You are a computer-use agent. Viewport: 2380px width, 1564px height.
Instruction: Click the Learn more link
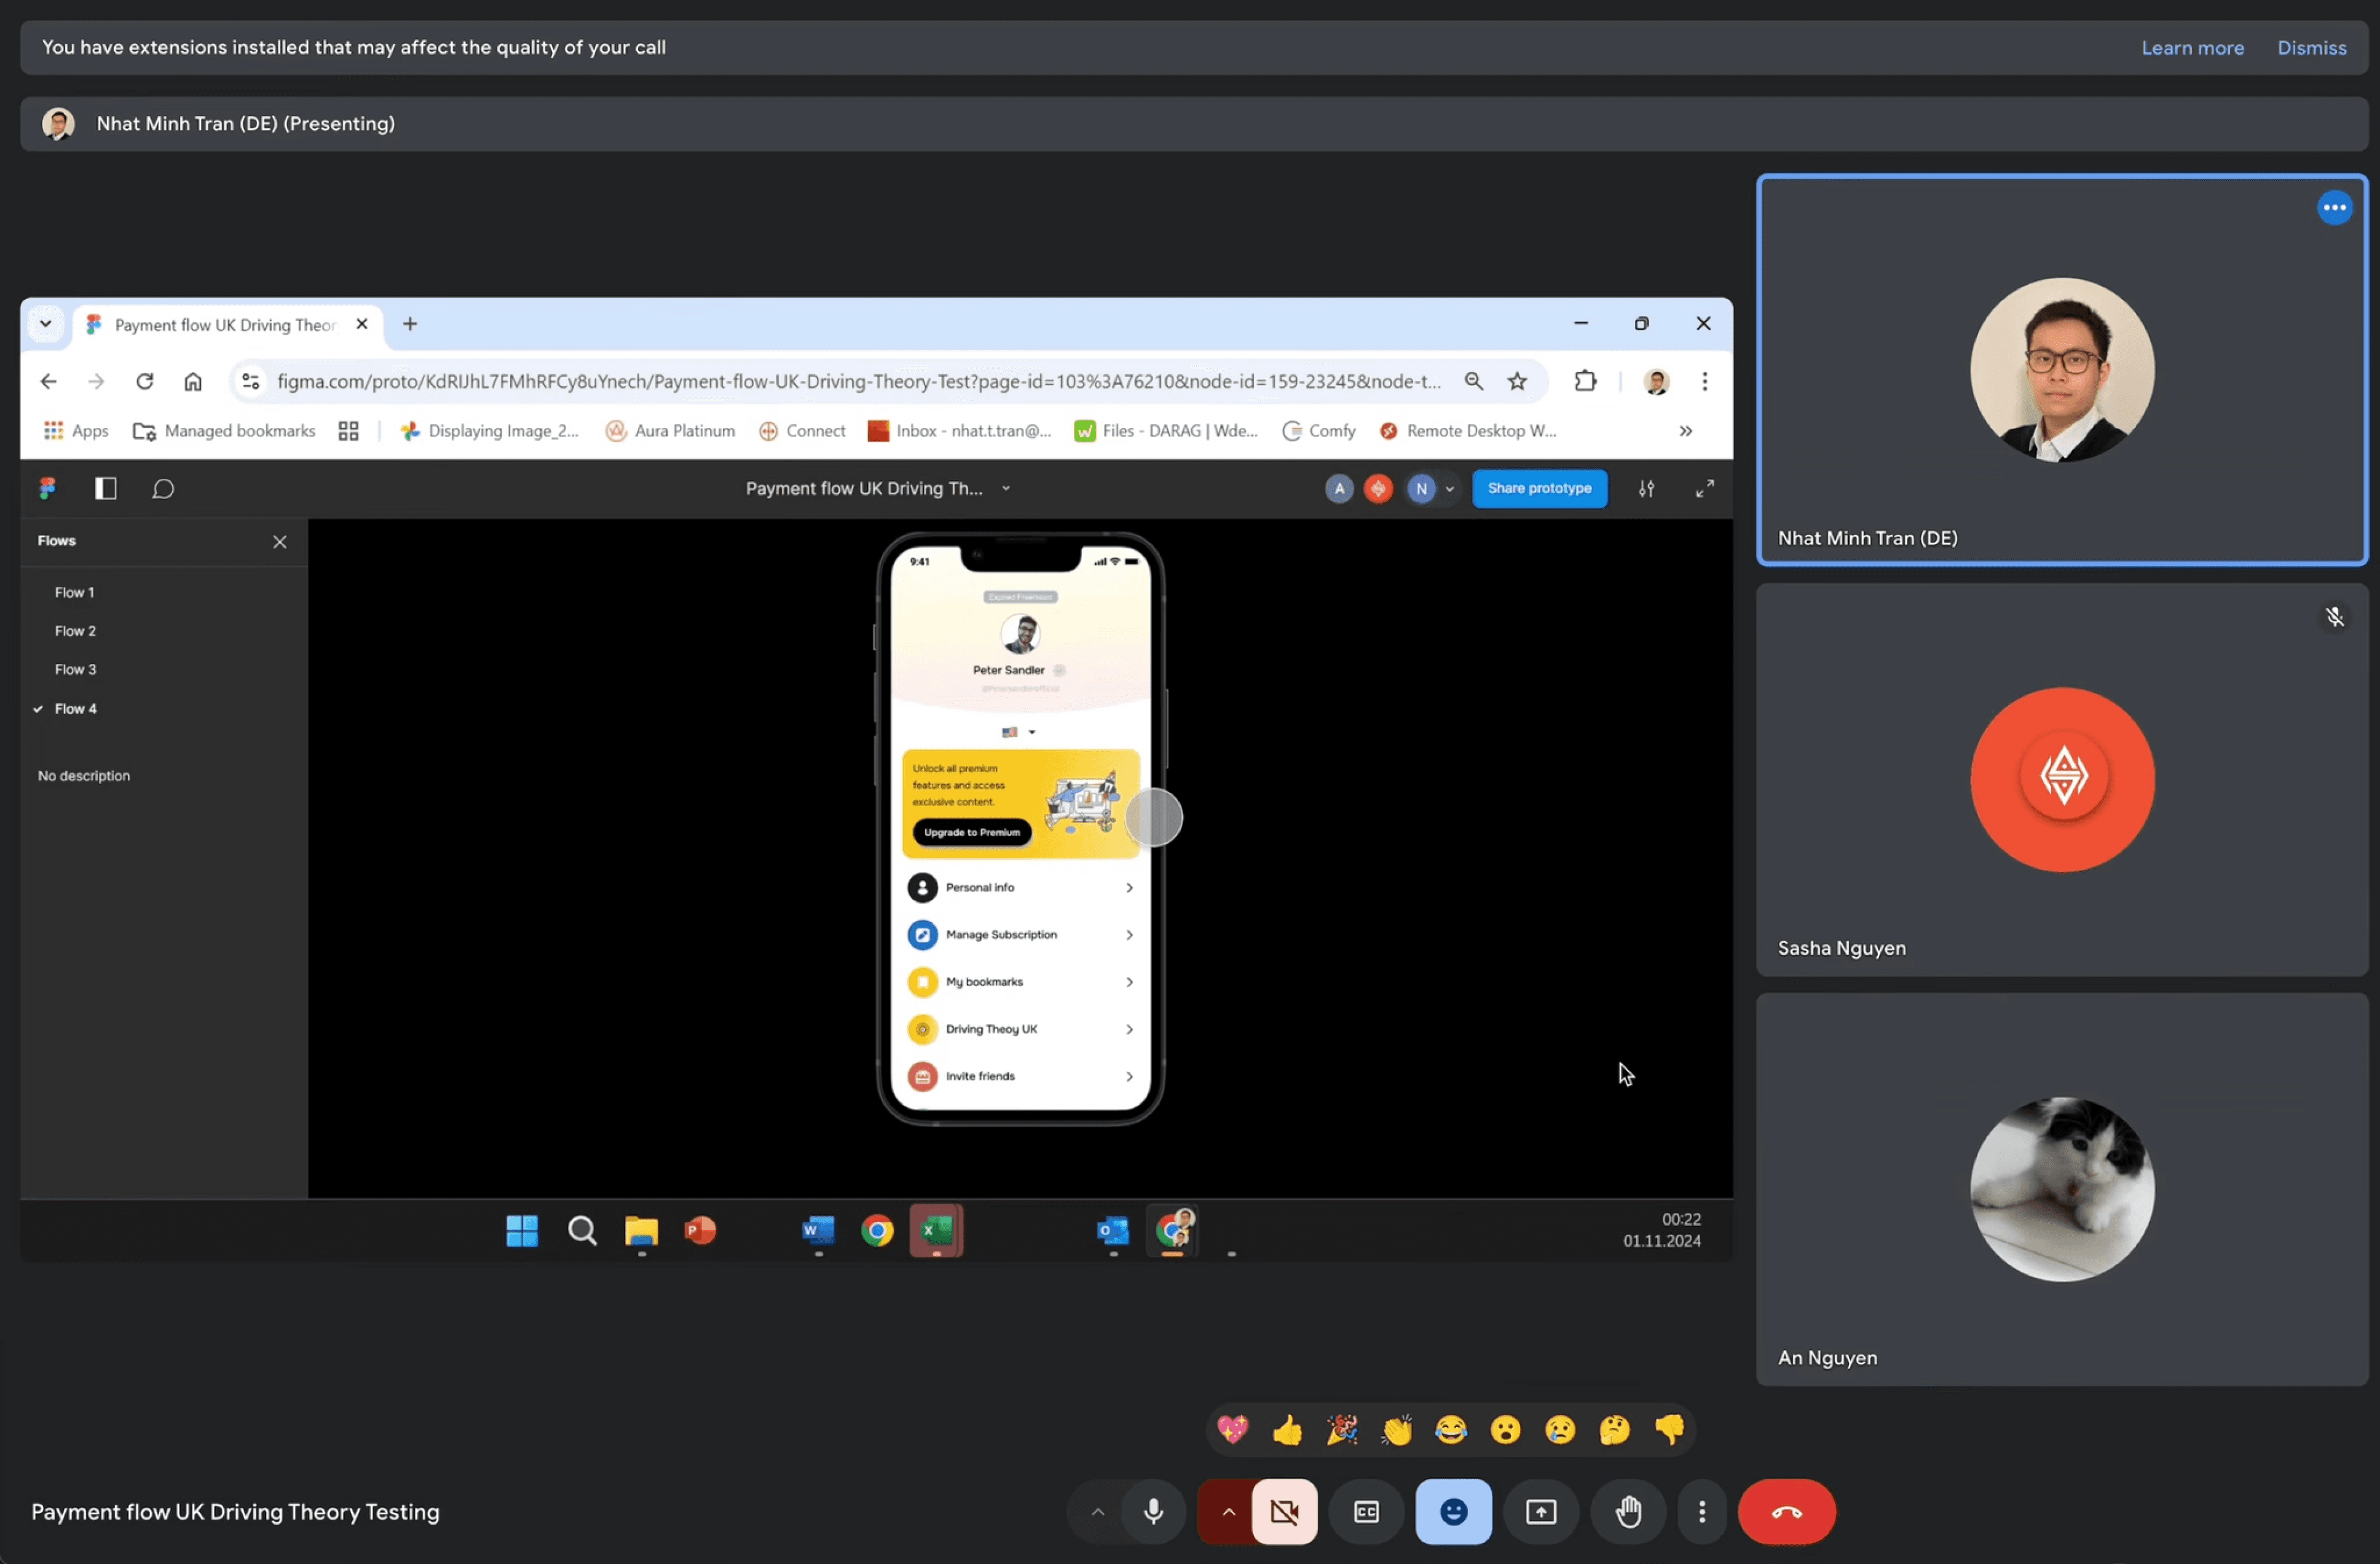click(2192, 47)
